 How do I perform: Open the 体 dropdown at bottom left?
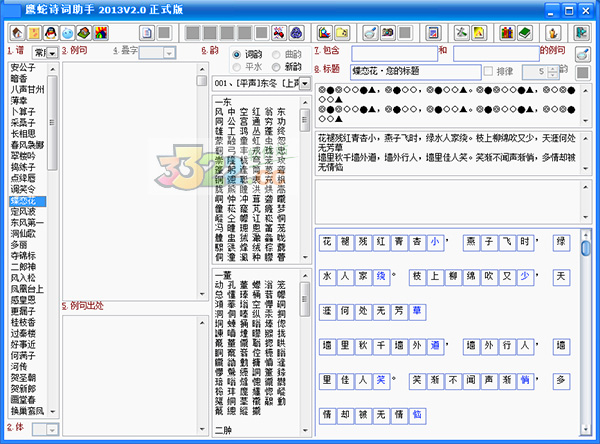point(52,429)
